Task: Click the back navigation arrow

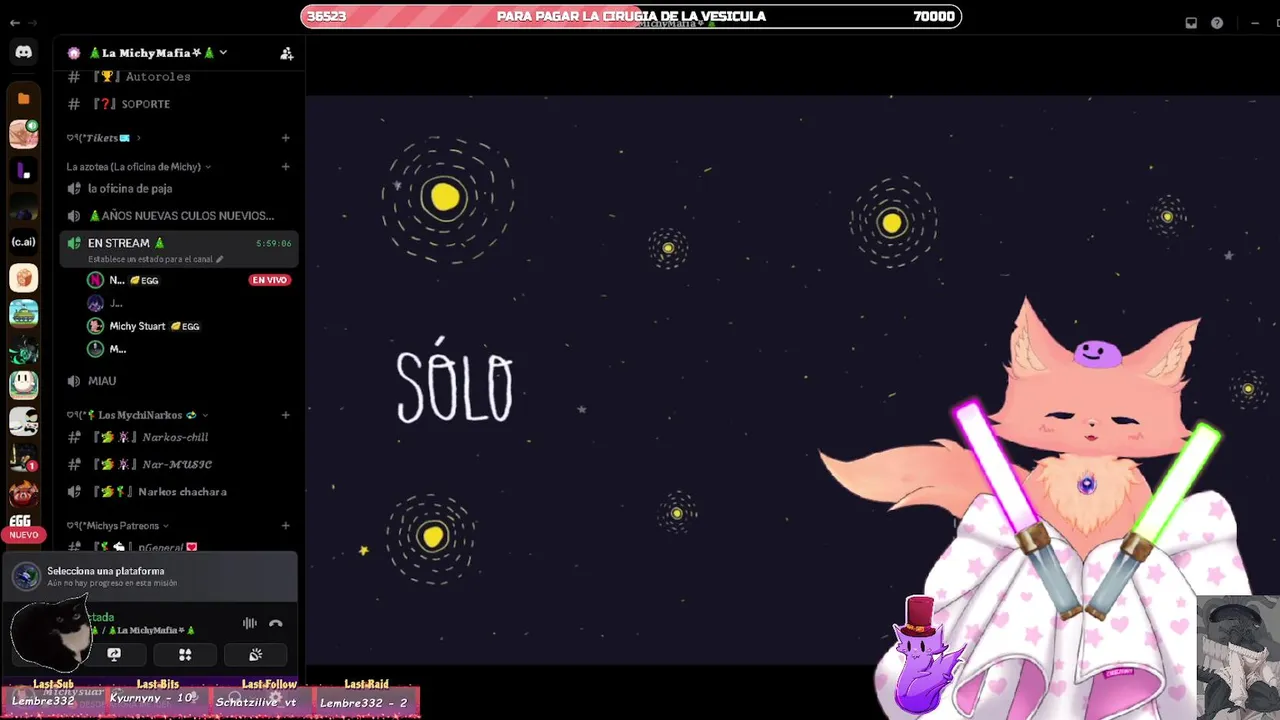Action: coord(14,23)
